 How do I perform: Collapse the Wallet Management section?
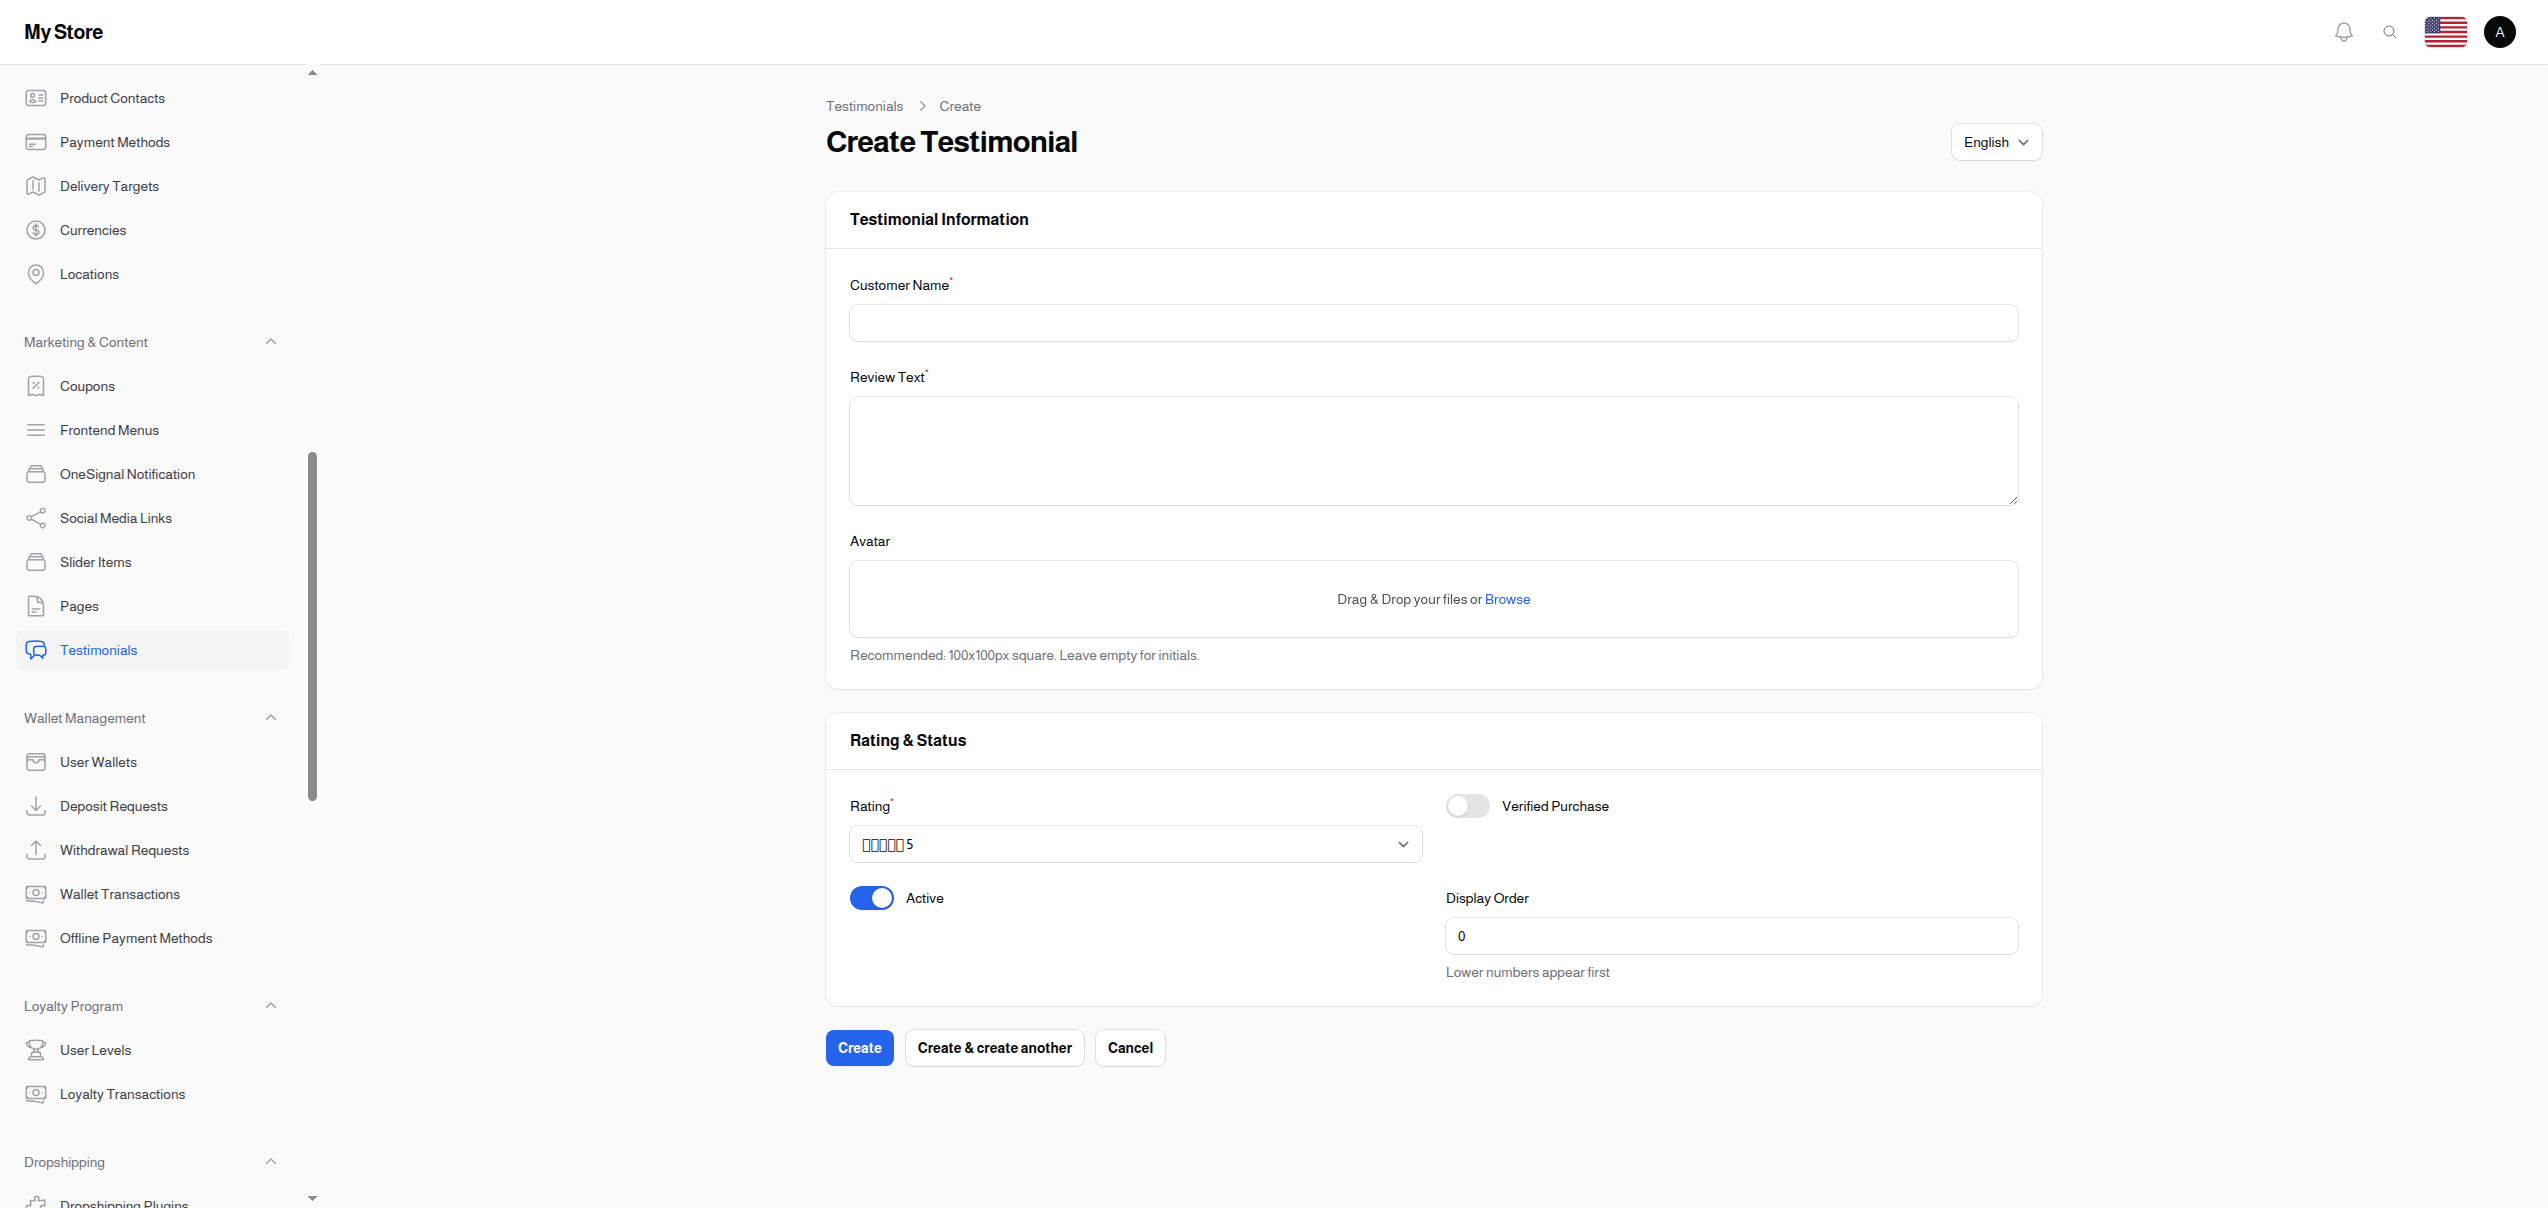tap(270, 718)
